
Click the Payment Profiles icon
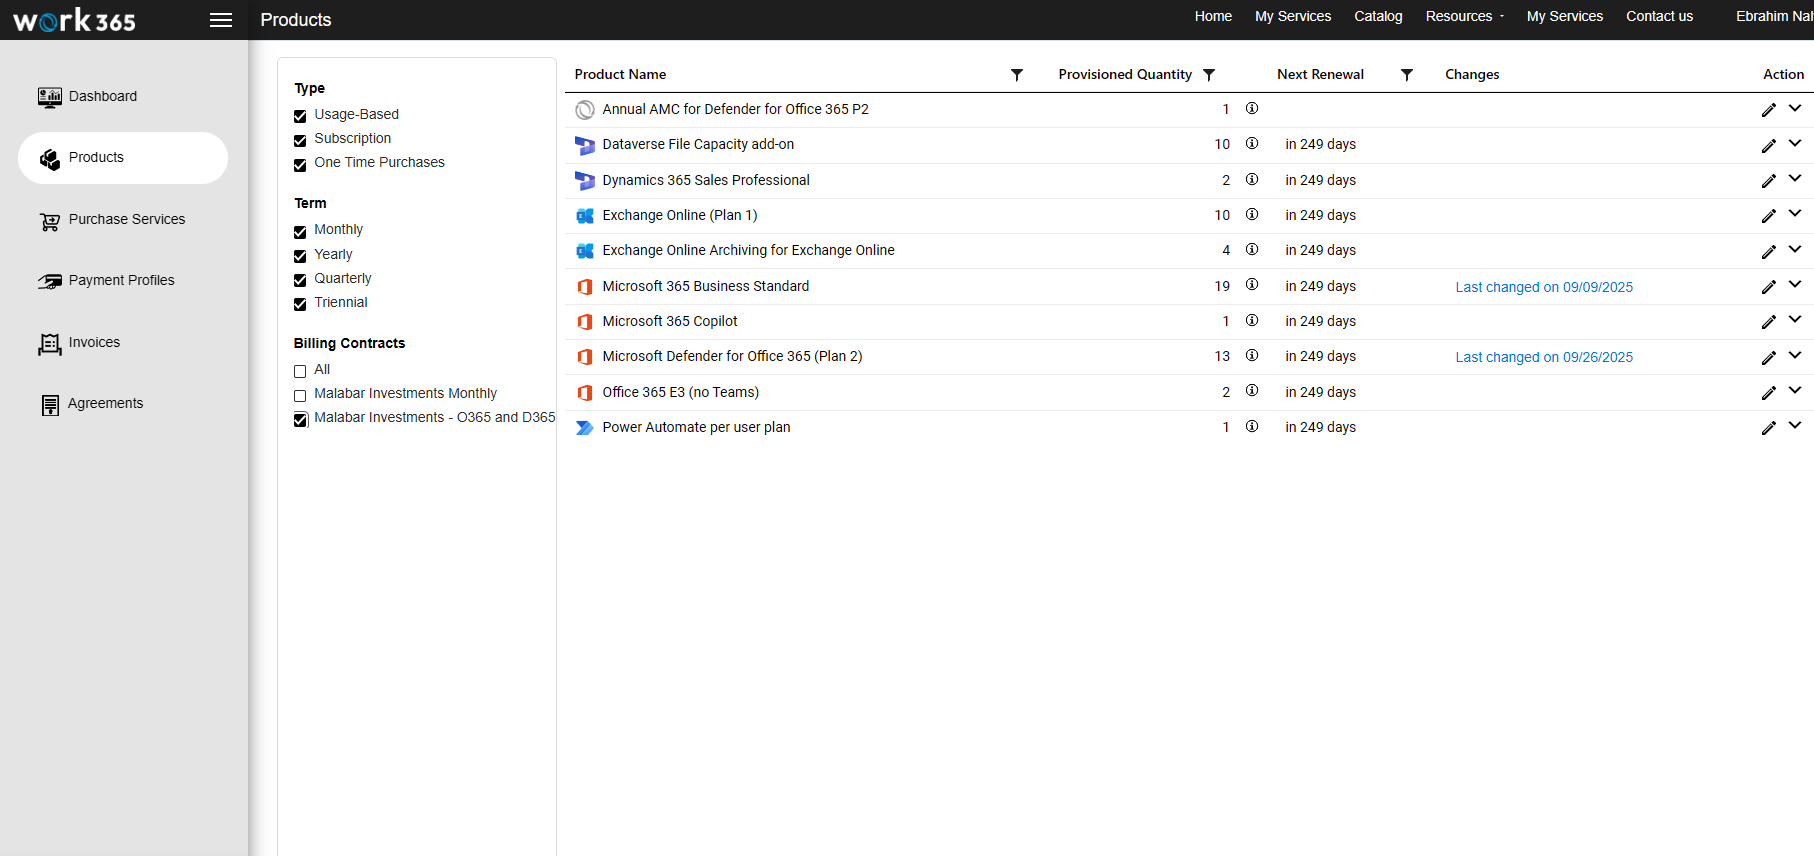click(50, 281)
